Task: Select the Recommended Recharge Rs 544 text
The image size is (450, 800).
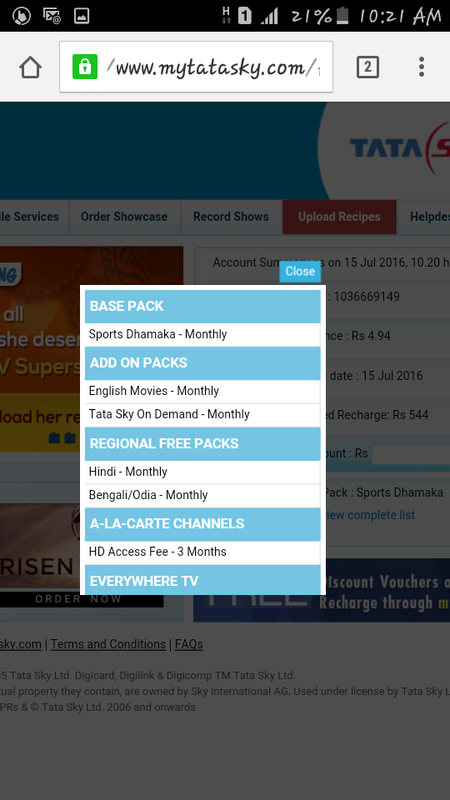Action: (x=378, y=415)
